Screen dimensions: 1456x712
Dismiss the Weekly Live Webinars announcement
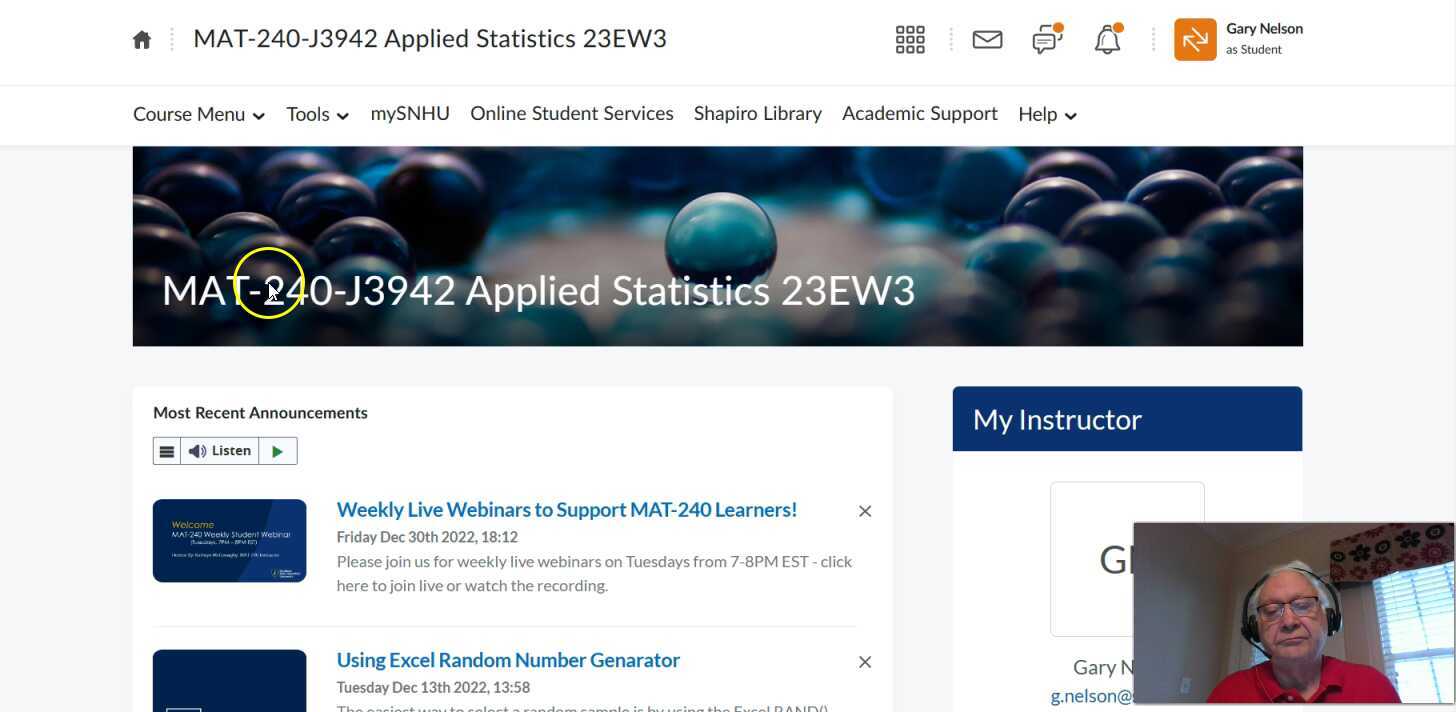click(865, 511)
